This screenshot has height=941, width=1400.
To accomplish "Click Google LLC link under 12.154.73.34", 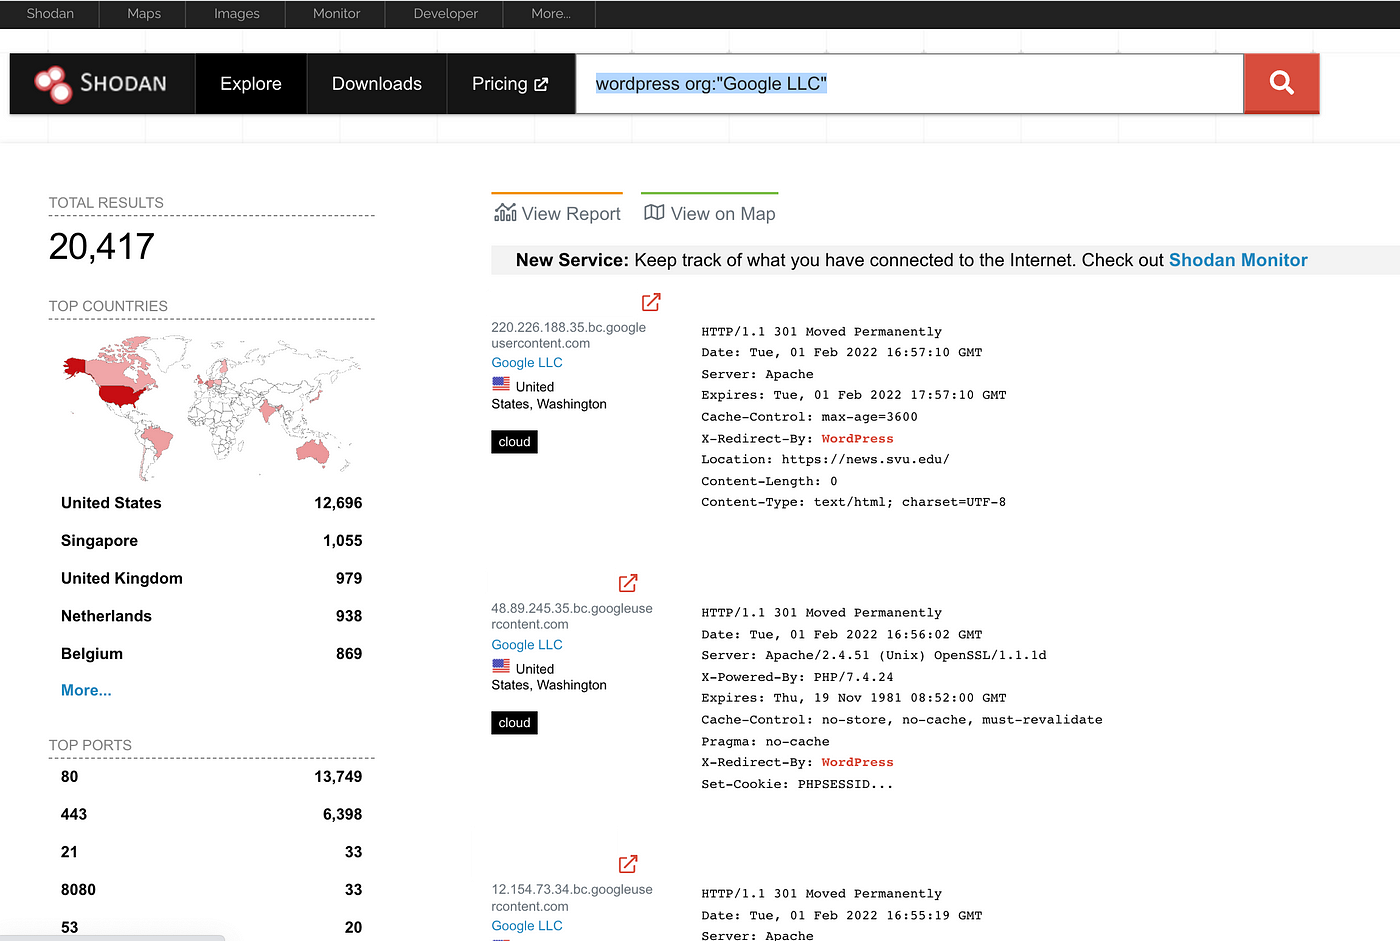I will 527,926.
